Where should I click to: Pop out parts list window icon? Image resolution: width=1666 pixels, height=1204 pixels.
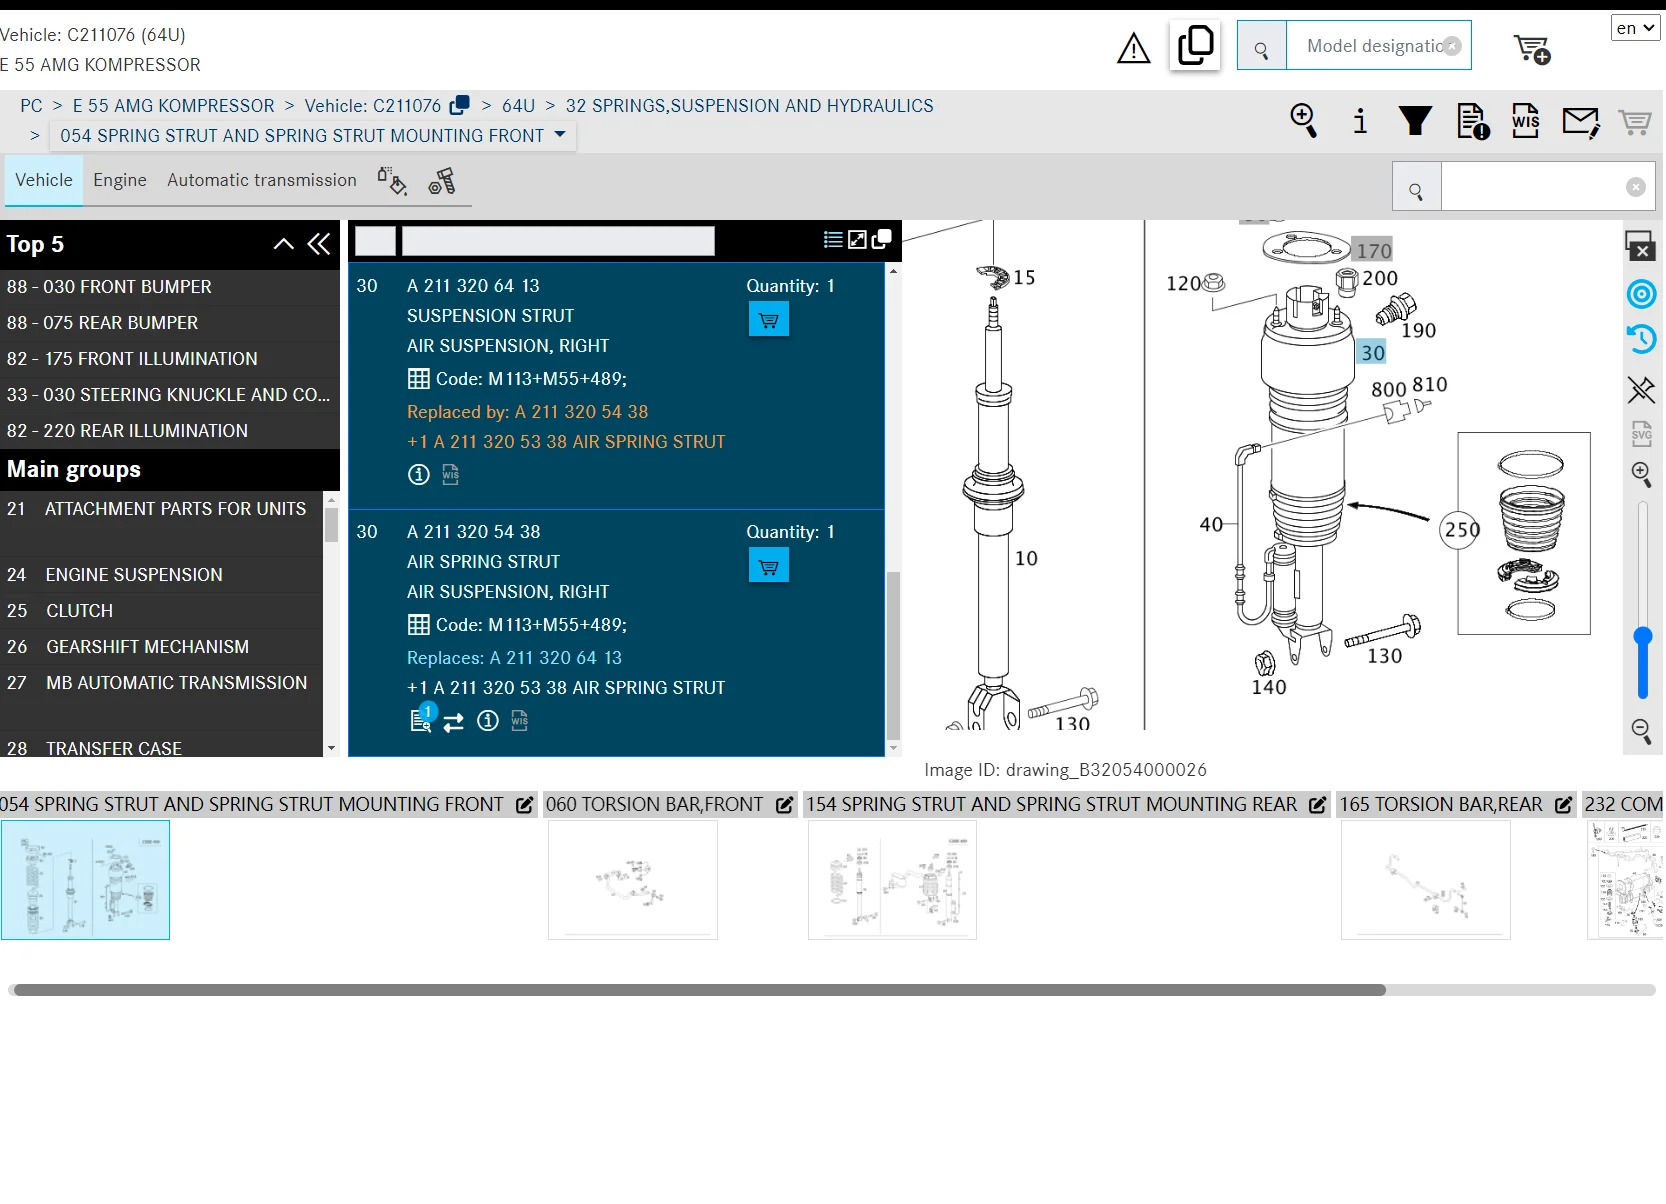[881, 240]
